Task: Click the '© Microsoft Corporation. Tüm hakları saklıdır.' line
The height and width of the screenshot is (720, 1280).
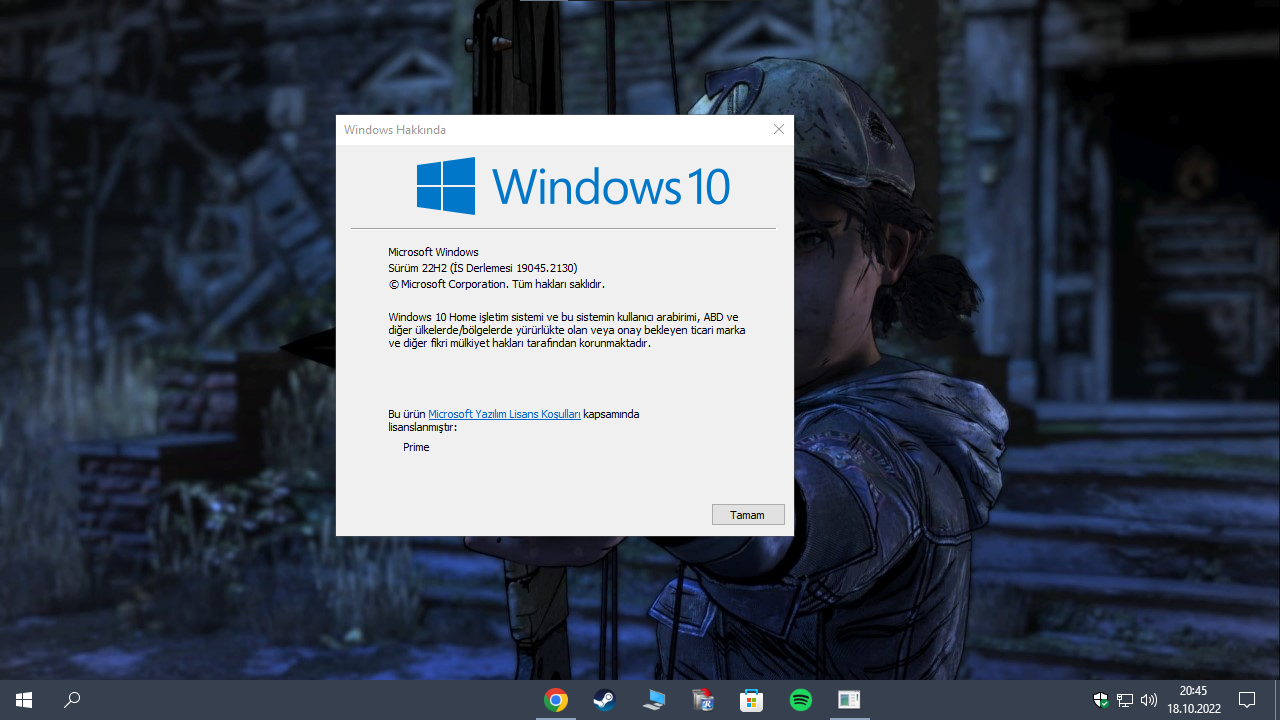Action: pyautogui.click(x=496, y=284)
